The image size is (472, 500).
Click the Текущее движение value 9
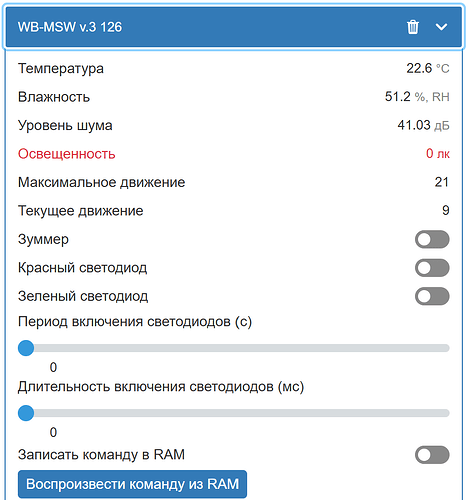pos(446,211)
